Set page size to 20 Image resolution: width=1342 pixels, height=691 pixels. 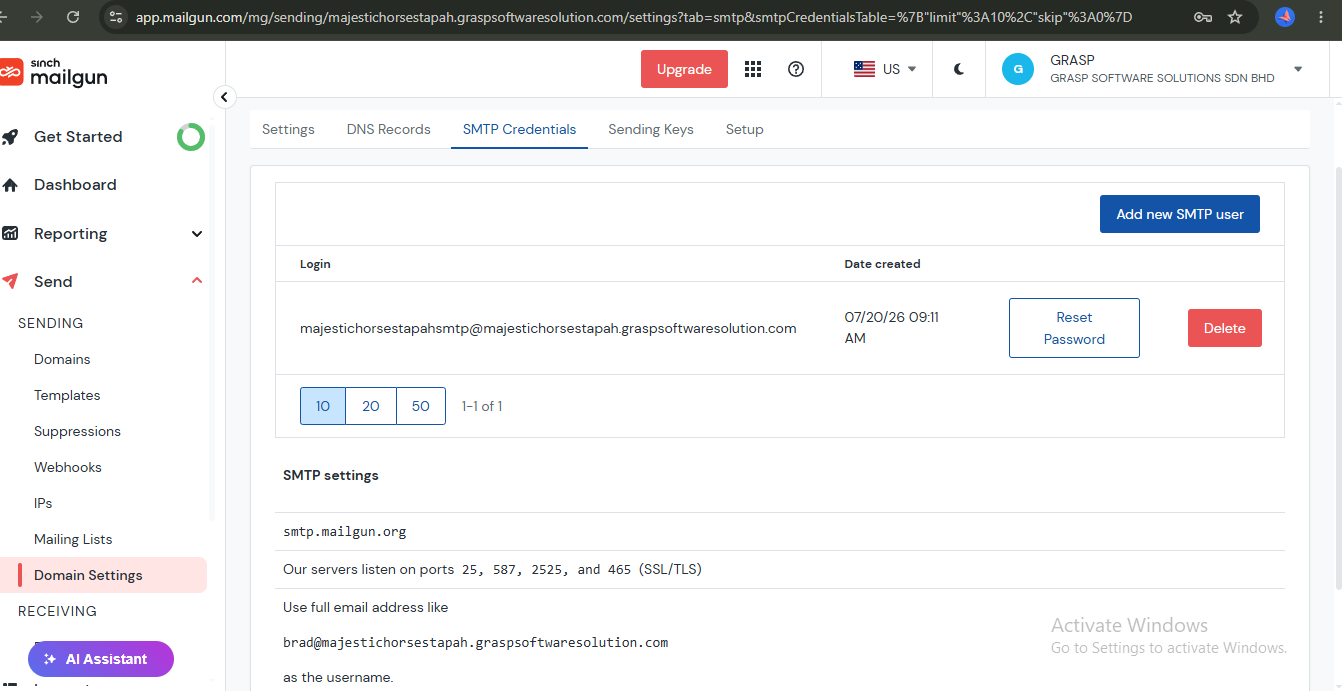click(x=371, y=406)
